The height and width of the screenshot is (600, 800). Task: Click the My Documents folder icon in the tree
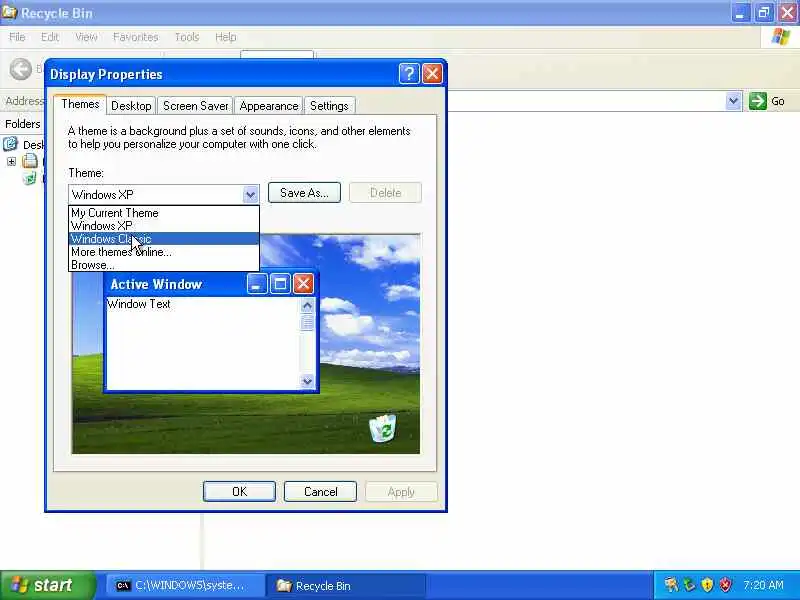[30, 161]
